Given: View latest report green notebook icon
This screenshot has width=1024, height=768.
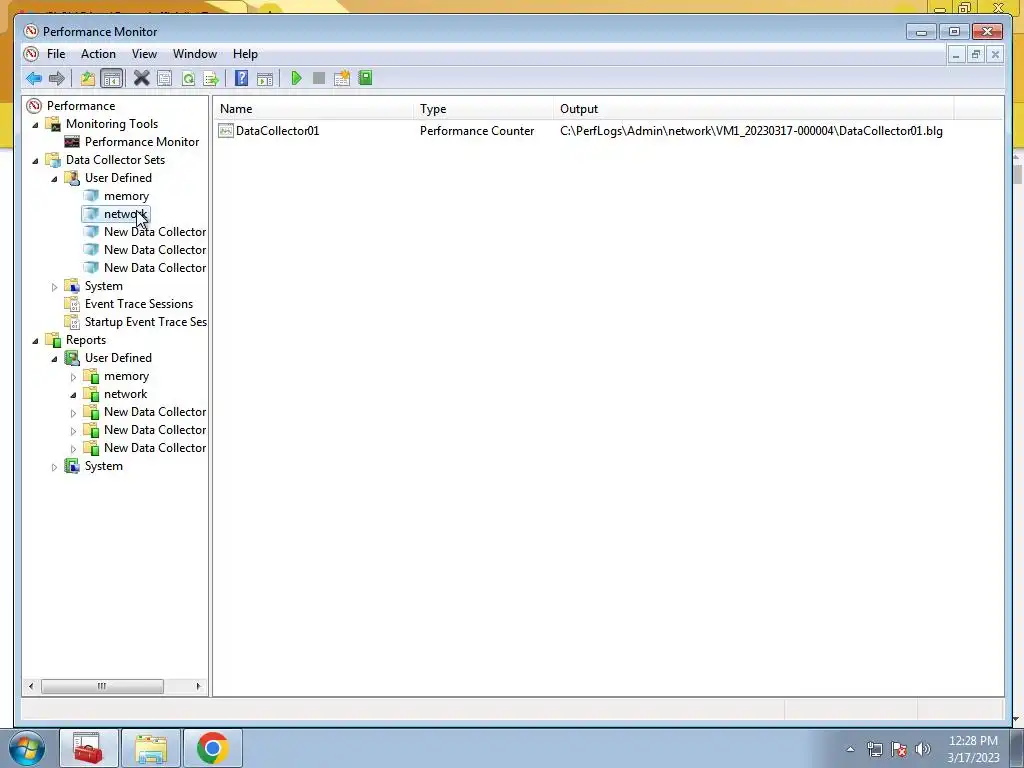Looking at the screenshot, I should [365, 78].
